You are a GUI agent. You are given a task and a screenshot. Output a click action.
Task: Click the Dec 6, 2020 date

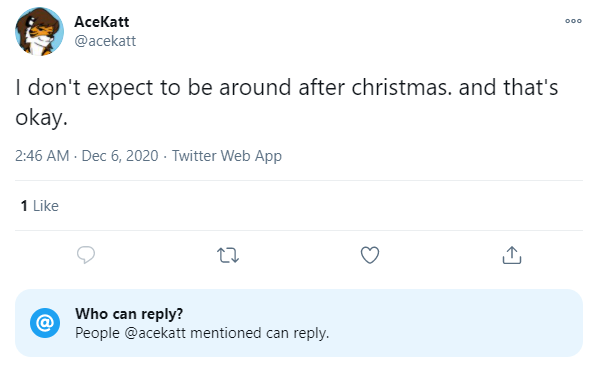(x=120, y=156)
